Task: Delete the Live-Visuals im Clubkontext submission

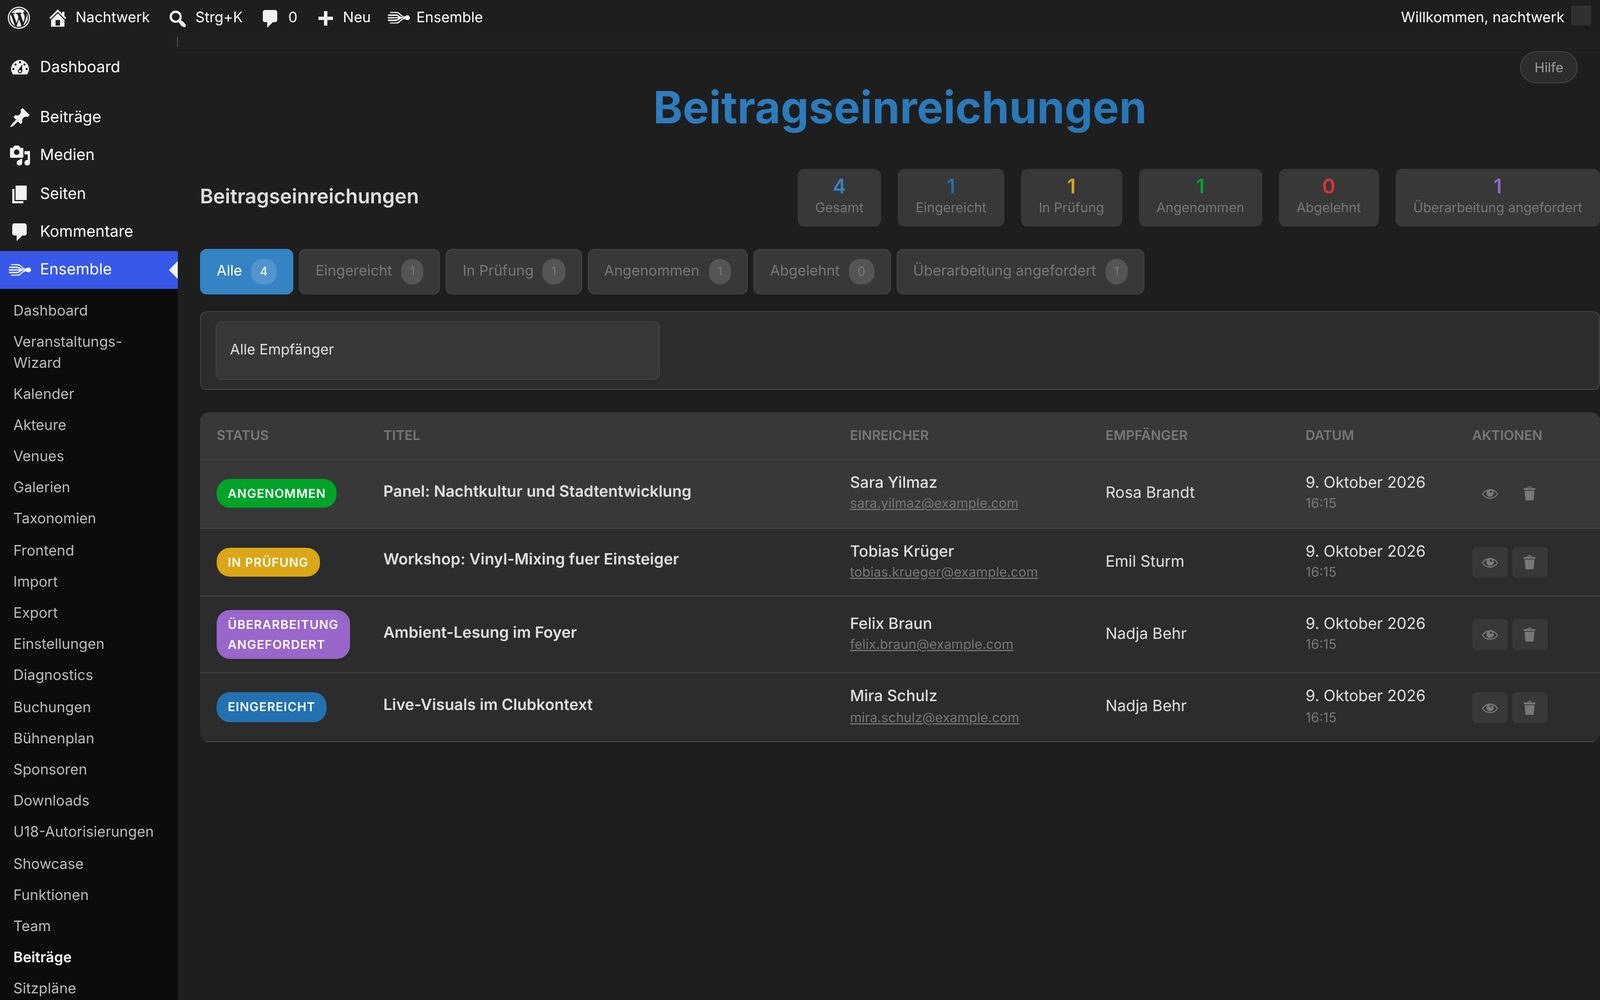Action: pos(1529,708)
